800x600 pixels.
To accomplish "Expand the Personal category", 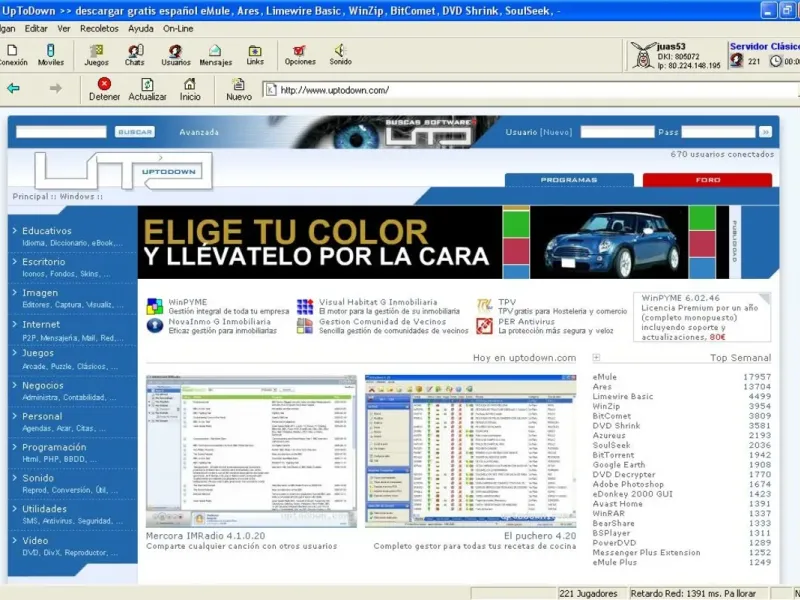I will [42, 416].
